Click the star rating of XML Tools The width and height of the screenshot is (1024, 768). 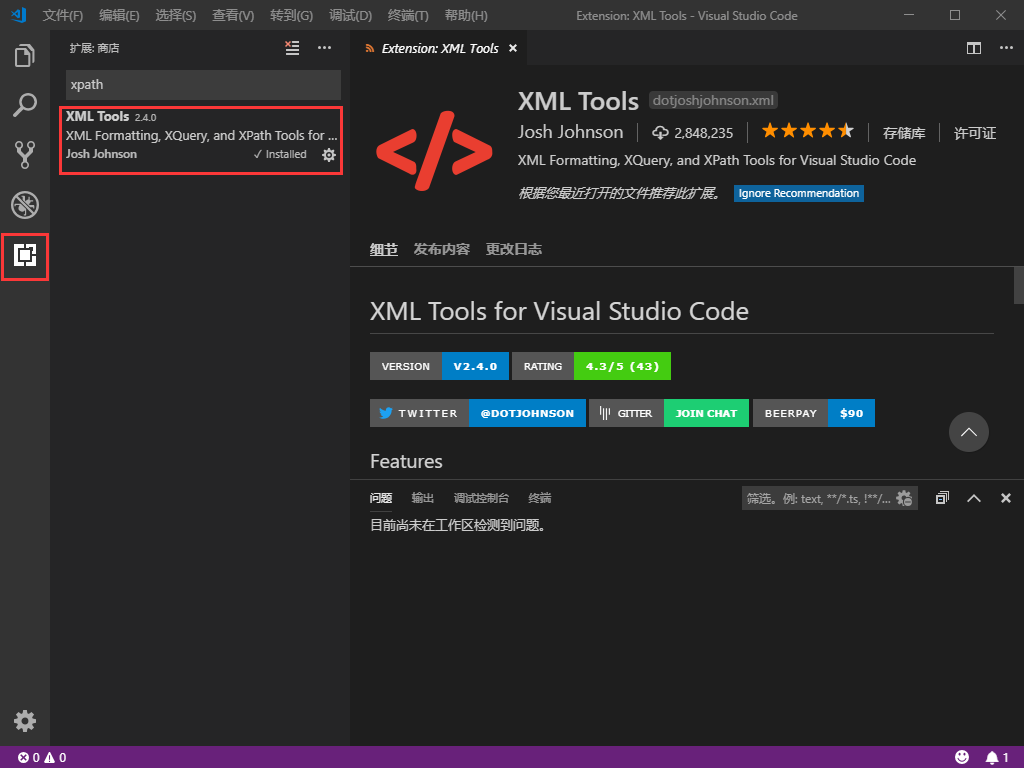tap(808, 131)
